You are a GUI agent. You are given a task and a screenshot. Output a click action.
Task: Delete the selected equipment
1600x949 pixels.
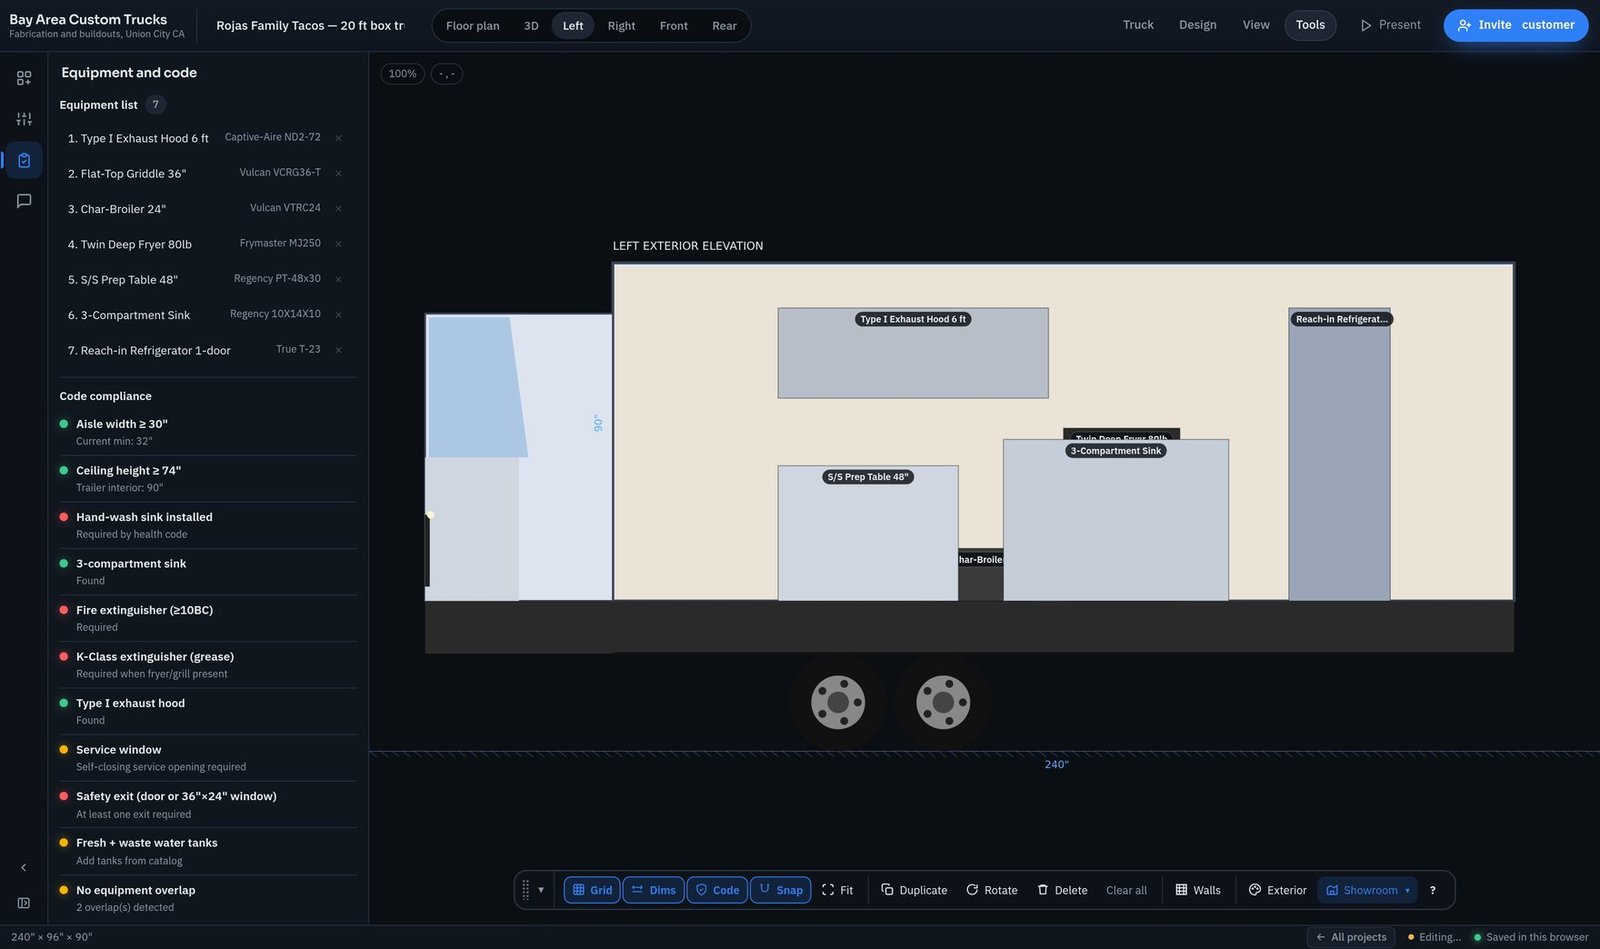click(1062, 890)
